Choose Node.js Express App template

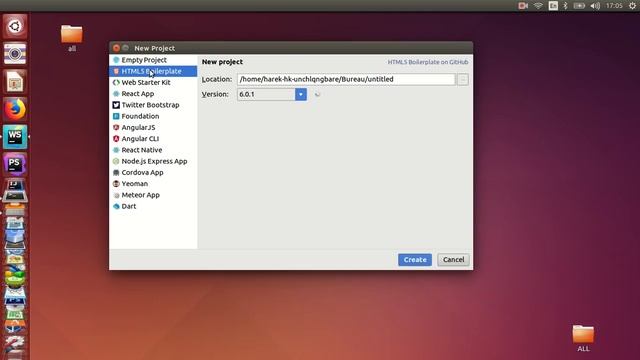[x=153, y=161]
